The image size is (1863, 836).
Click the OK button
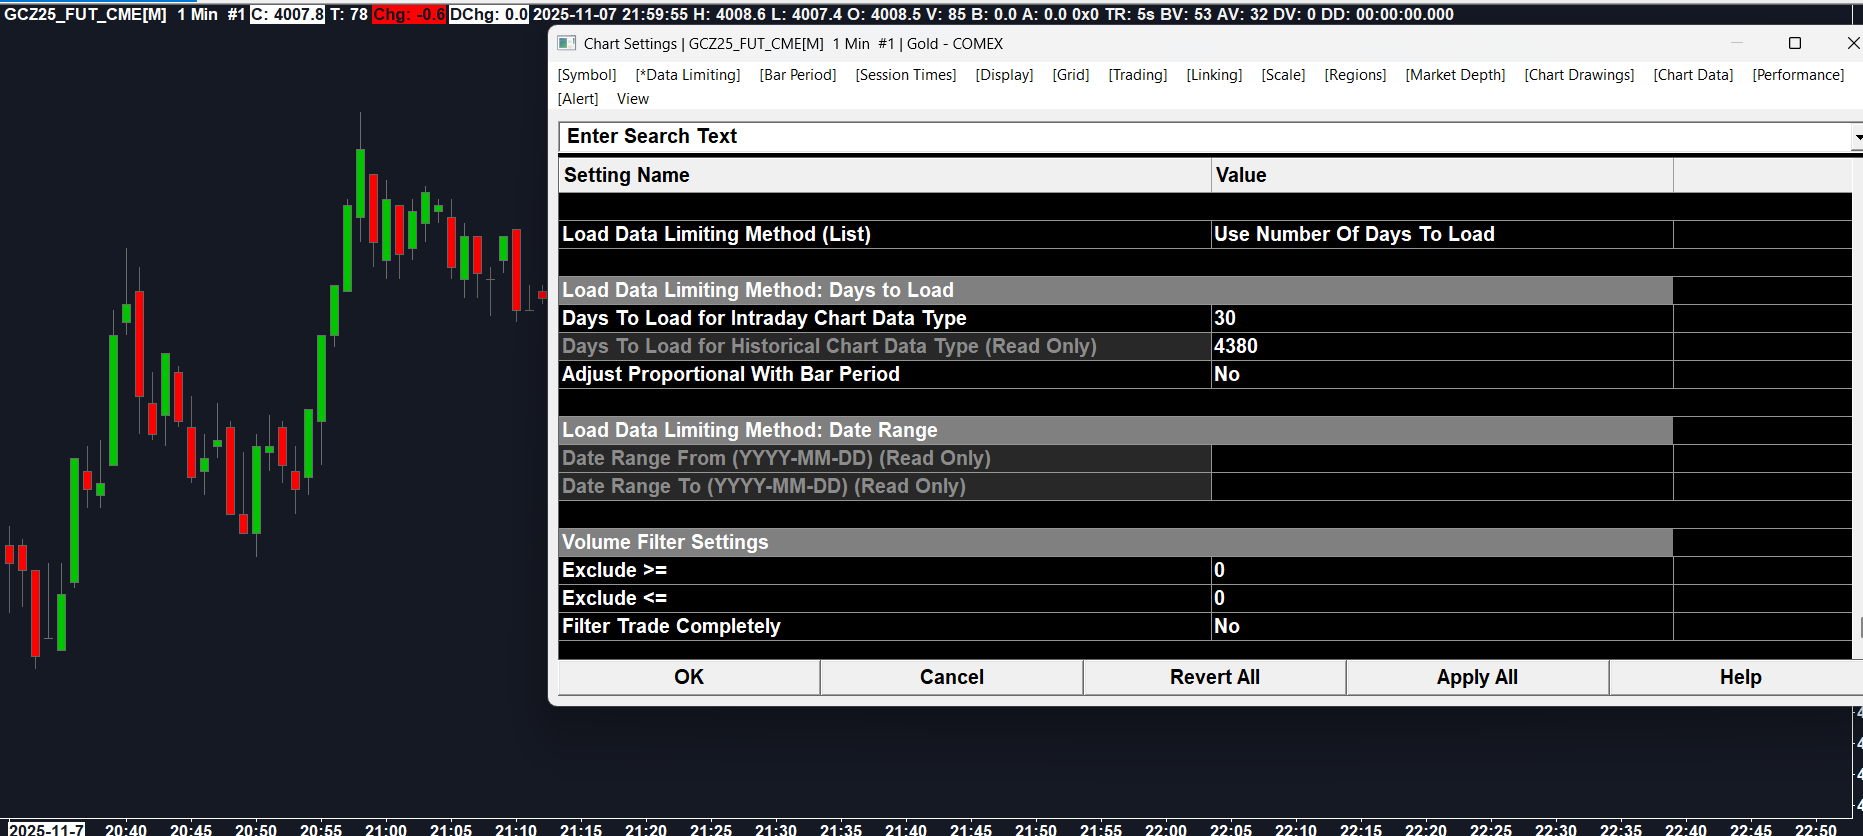click(689, 677)
